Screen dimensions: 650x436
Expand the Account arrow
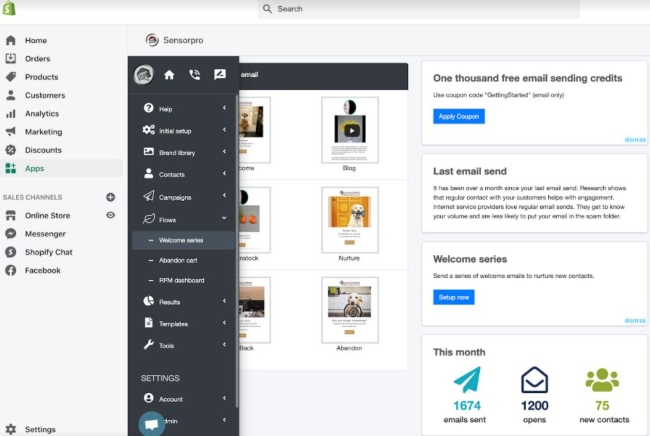pos(224,398)
